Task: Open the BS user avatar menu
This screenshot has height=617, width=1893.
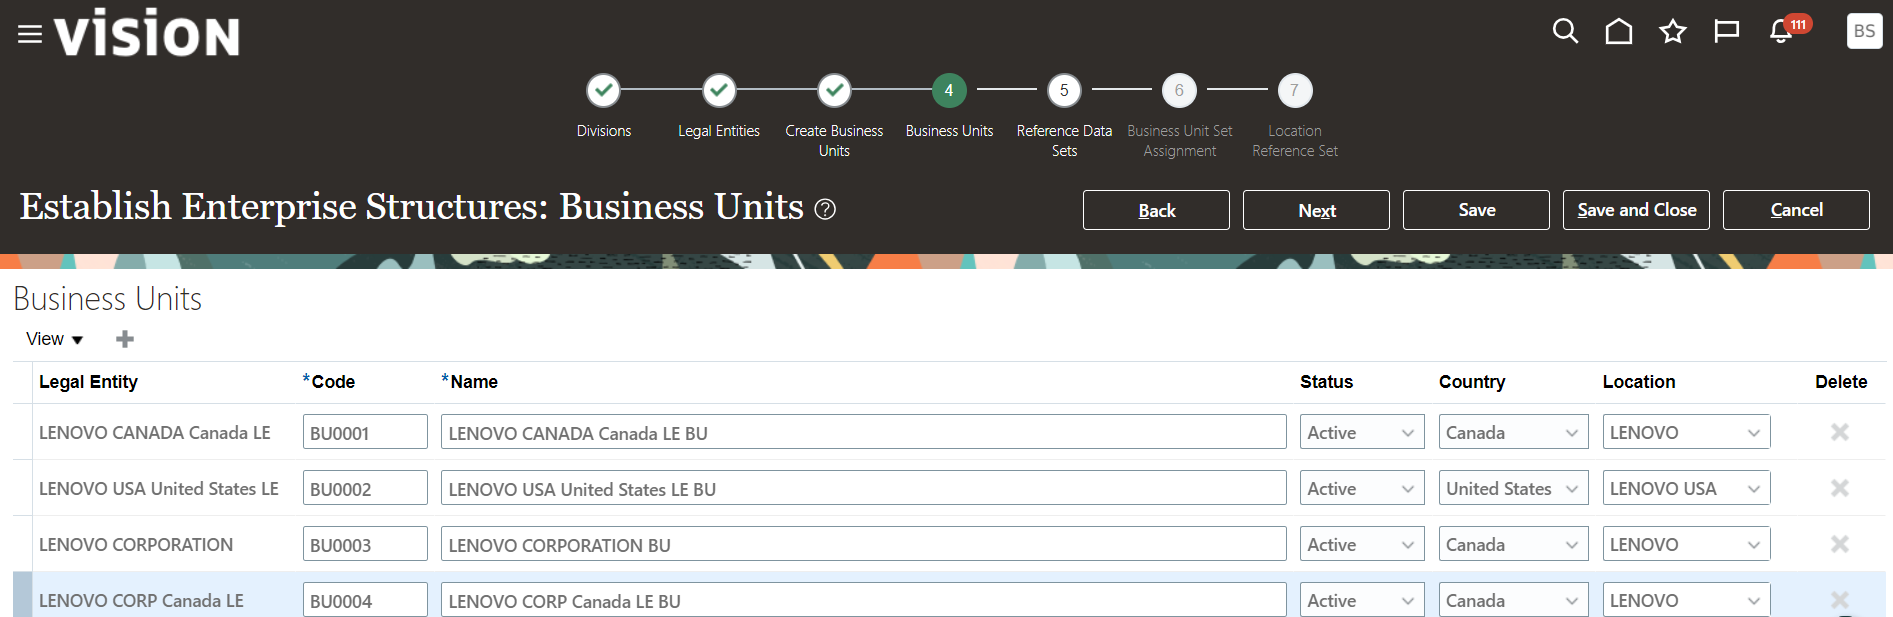Action: point(1864,31)
